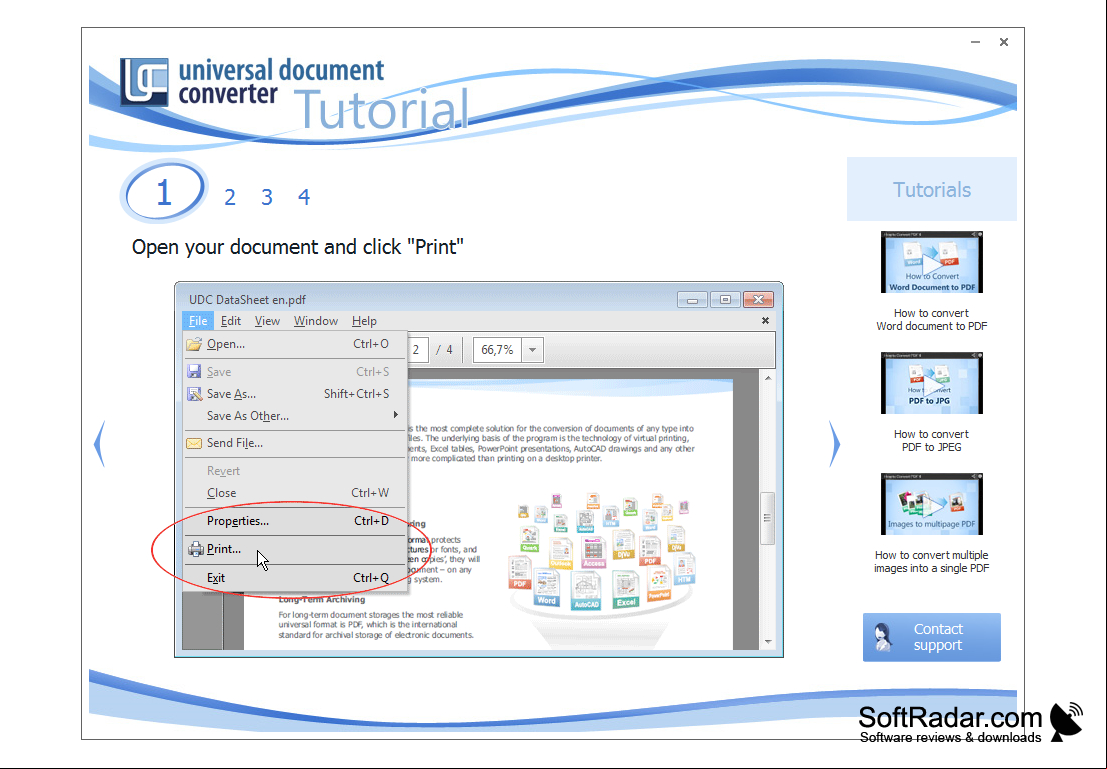Screen dimensions: 1107x769
Task: Click the 'How to convert PDF to JPEG' link
Action: coord(931,440)
